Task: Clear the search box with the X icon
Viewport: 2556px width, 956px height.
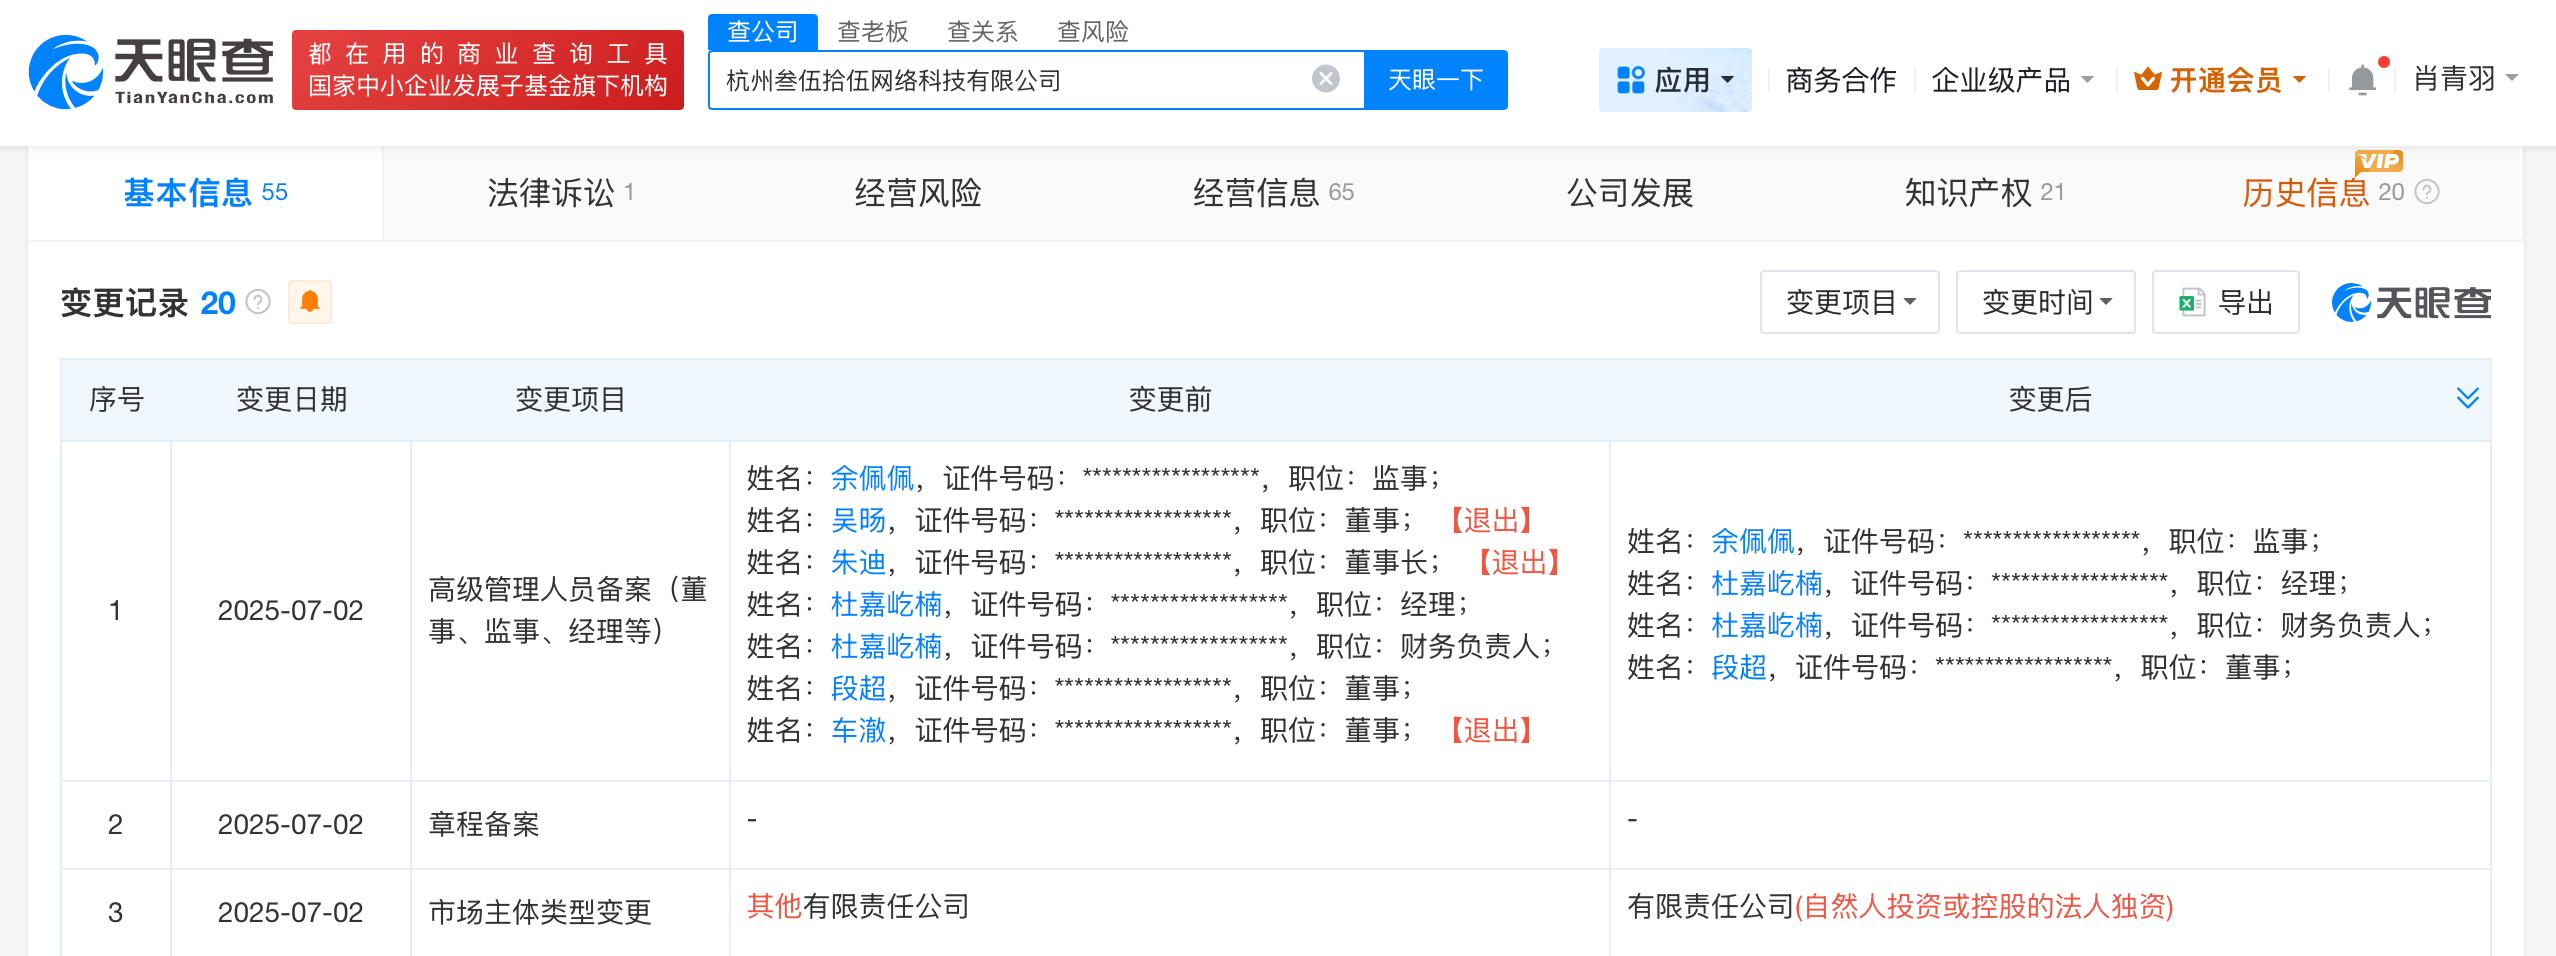Action: click(x=1325, y=78)
